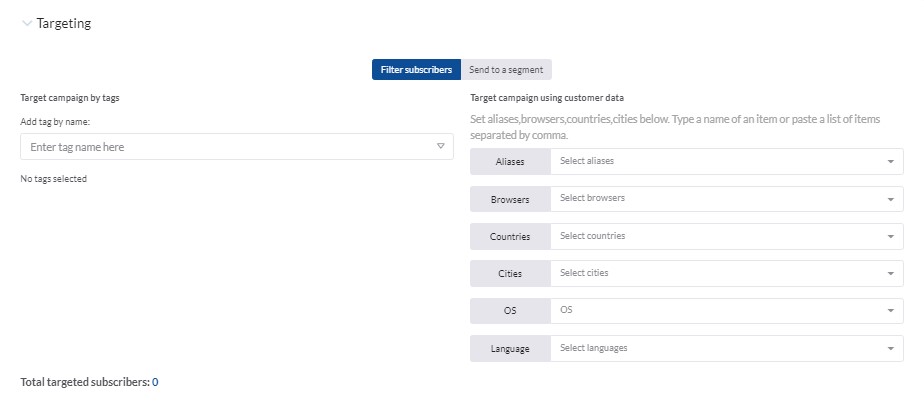This screenshot has height=406, width=924.
Task: Open the tag name dropdown triangle
Action: 440,146
